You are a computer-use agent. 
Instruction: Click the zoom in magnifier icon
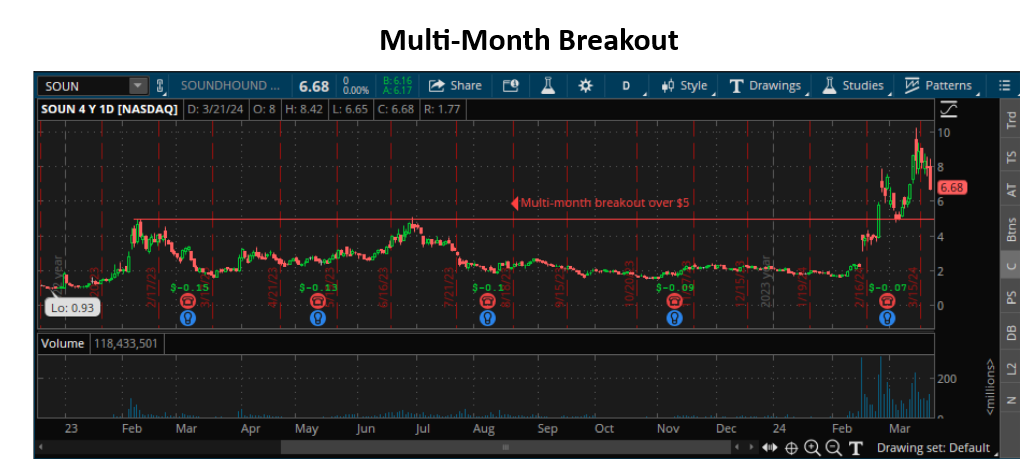(812, 448)
